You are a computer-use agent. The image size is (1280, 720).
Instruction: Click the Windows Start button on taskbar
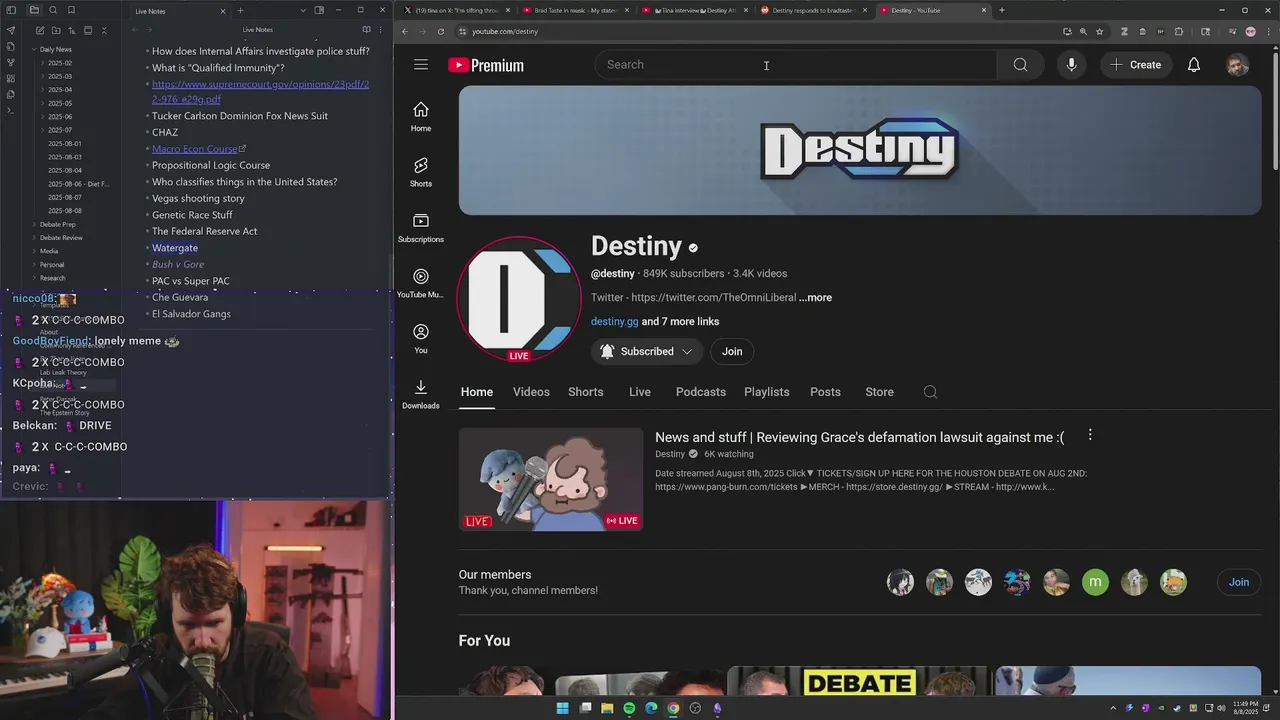(x=562, y=708)
